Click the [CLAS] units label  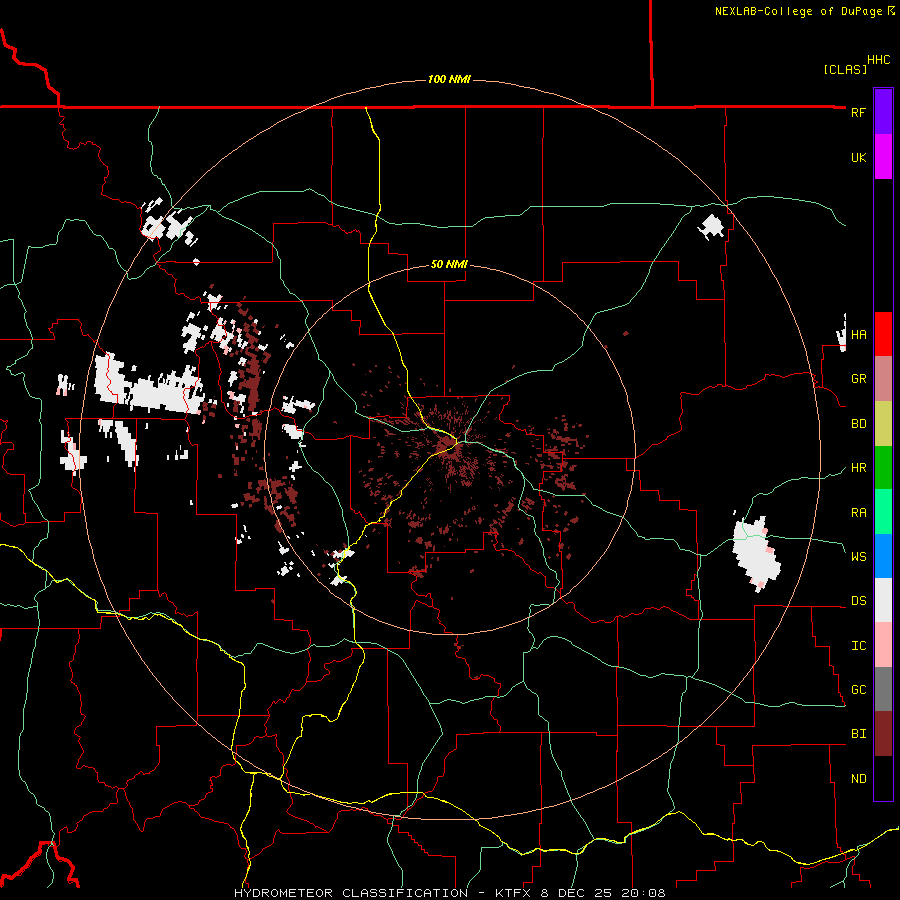845,69
